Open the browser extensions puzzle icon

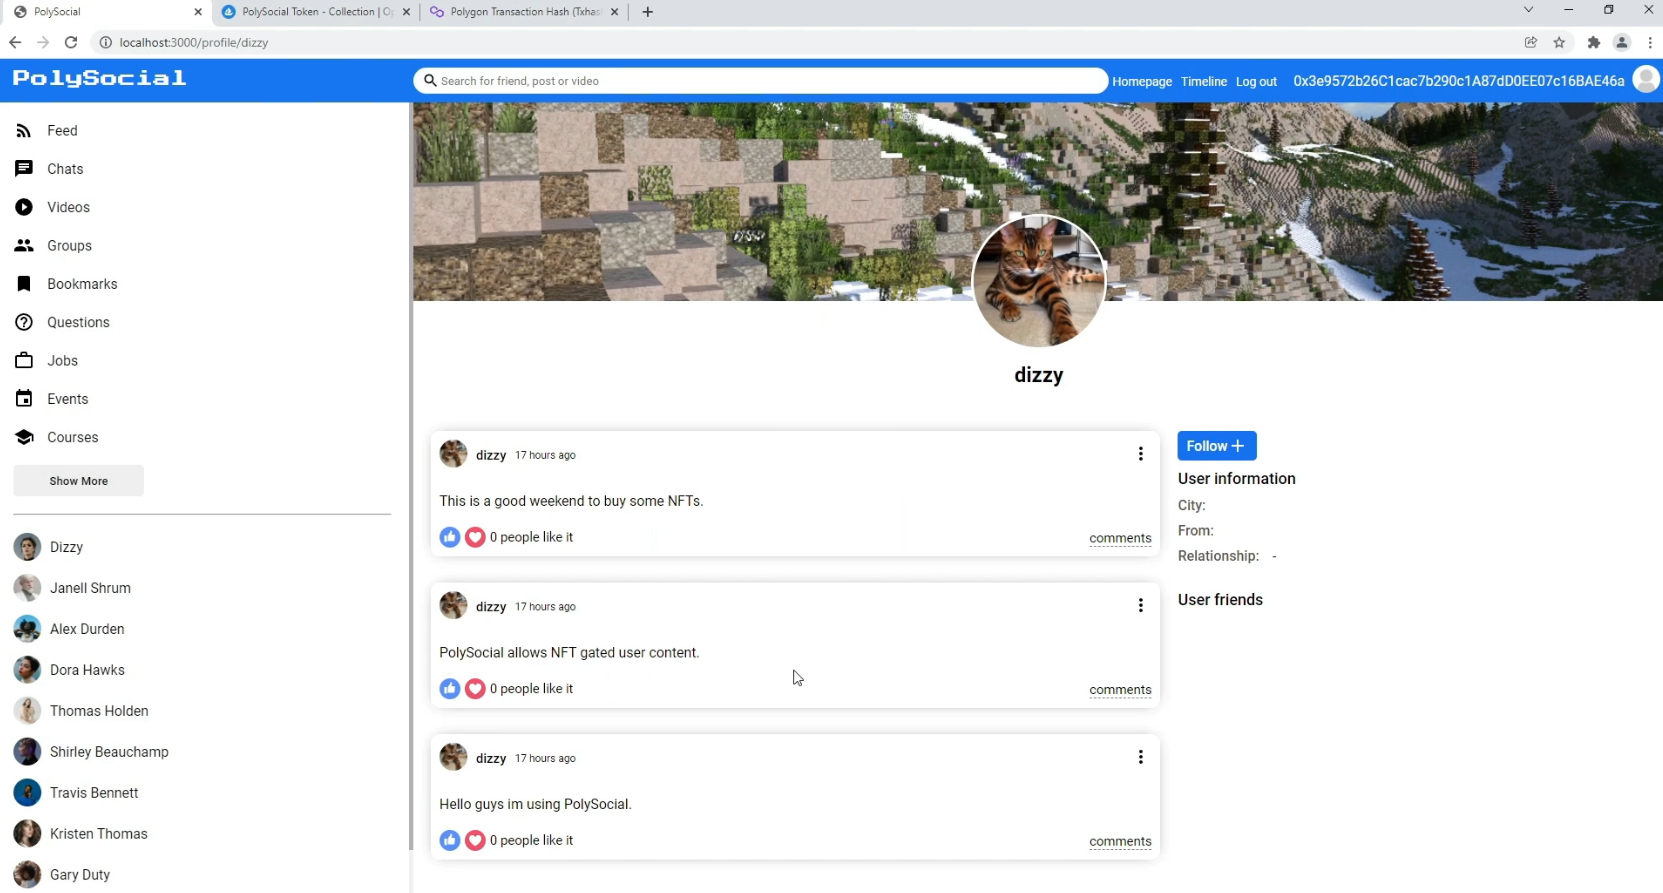point(1593,42)
